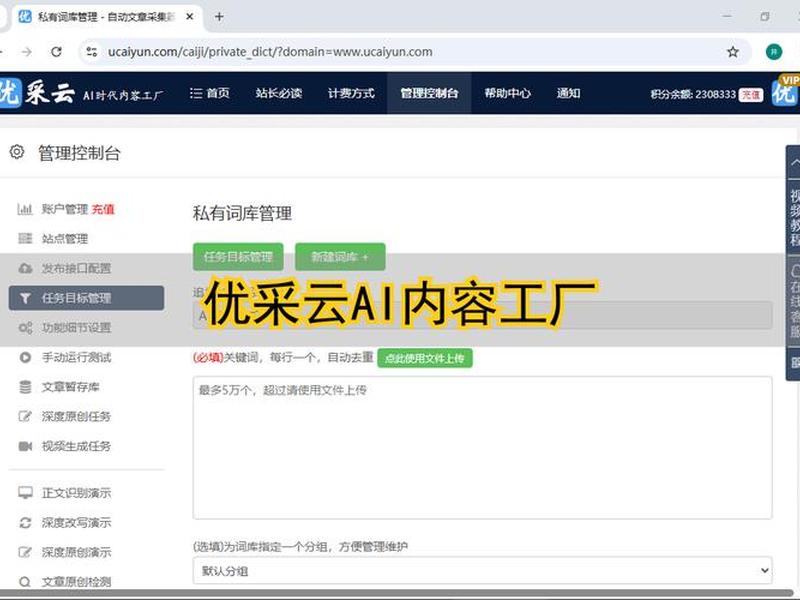800x600 pixels.
Task: Click the forward navigation arrow
Action: point(27,52)
